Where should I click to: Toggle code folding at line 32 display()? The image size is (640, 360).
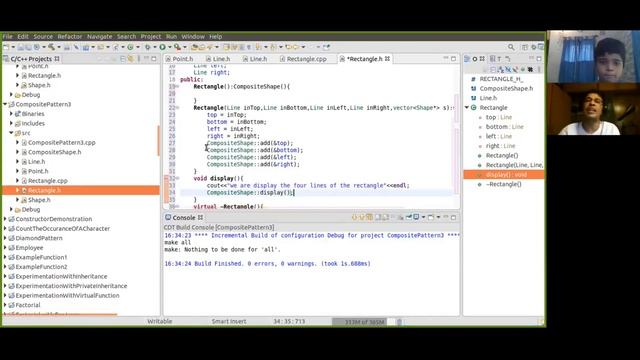[x=177, y=178]
